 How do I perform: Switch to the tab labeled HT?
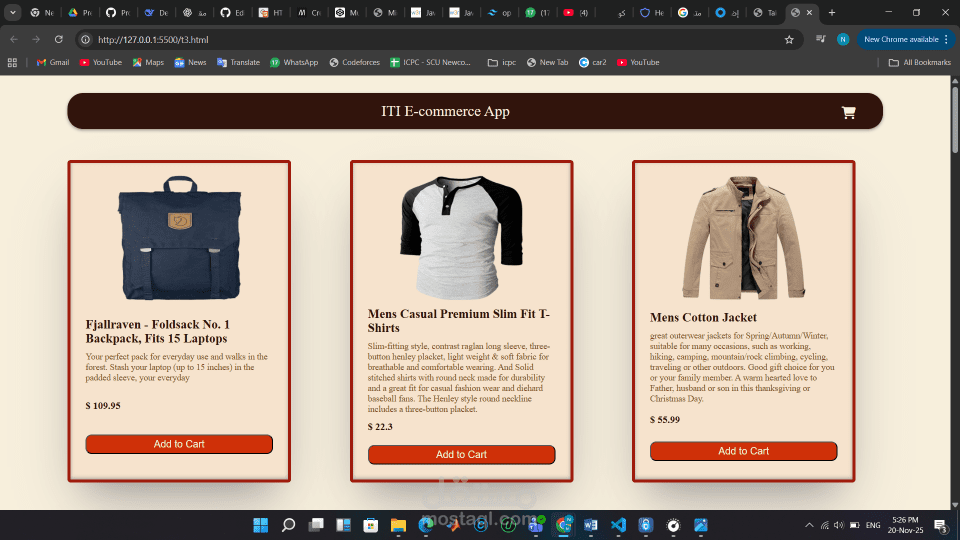(x=270, y=12)
